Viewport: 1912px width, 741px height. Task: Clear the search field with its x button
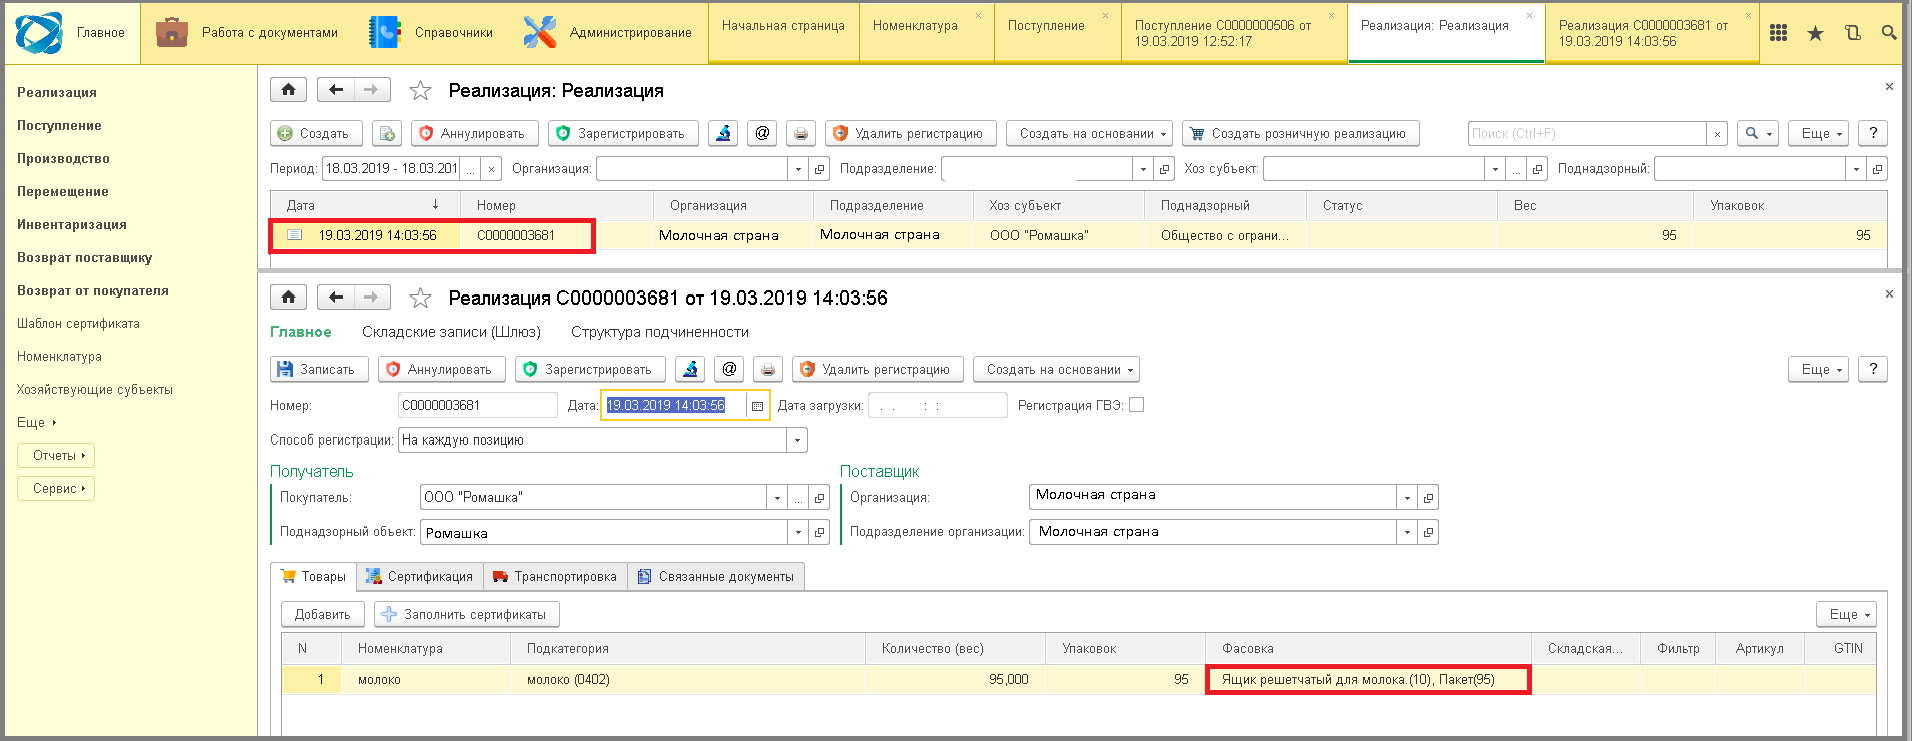(1717, 134)
